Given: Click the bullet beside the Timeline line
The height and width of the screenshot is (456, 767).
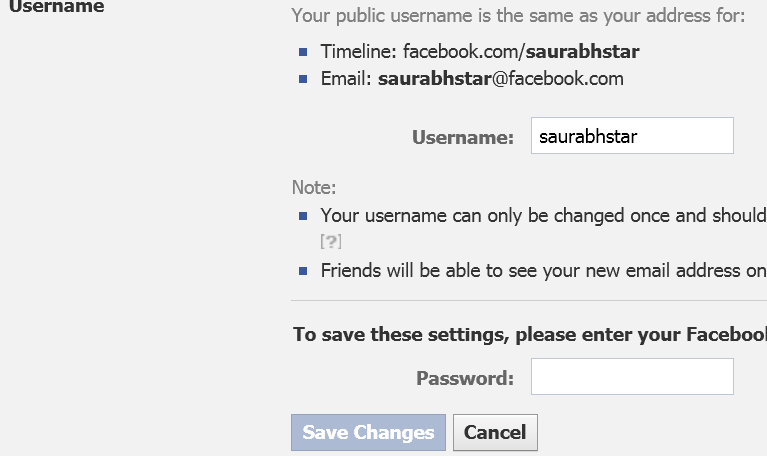Looking at the screenshot, I should pyautogui.click(x=303, y=51).
